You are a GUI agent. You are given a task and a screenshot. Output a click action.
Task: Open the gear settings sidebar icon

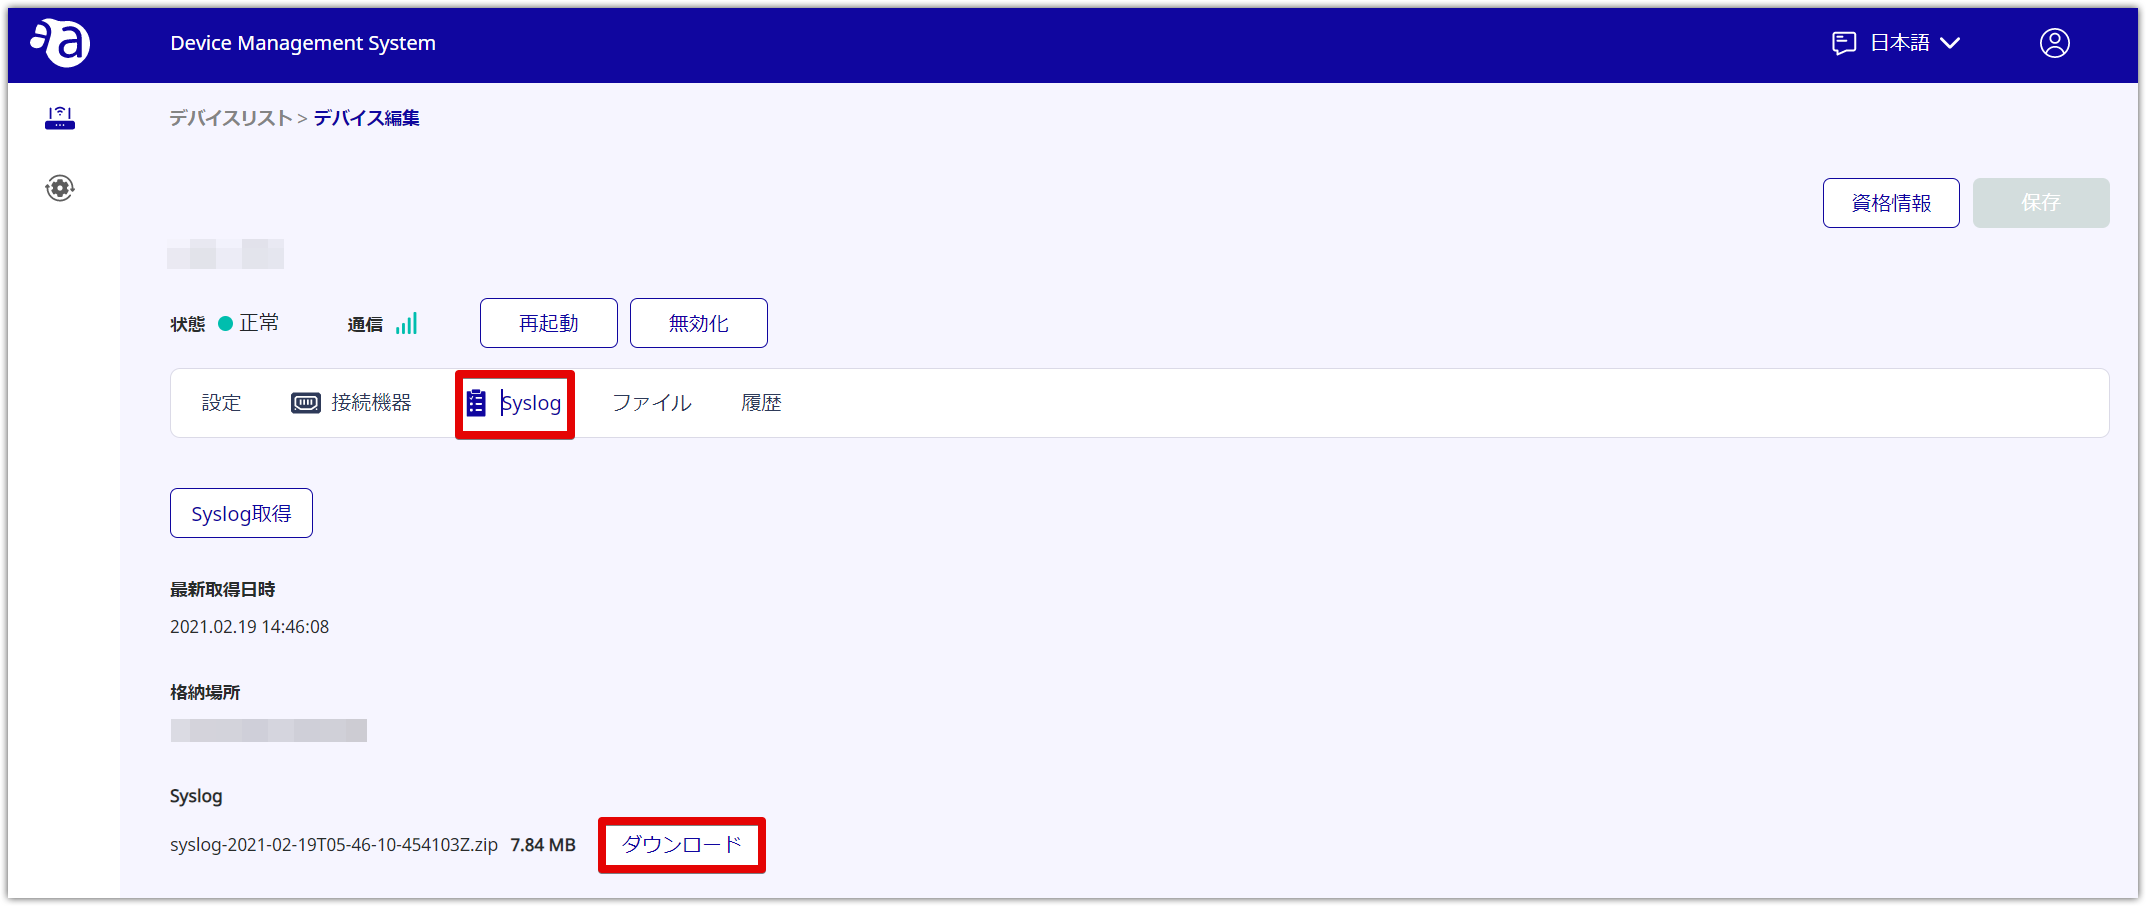60,188
